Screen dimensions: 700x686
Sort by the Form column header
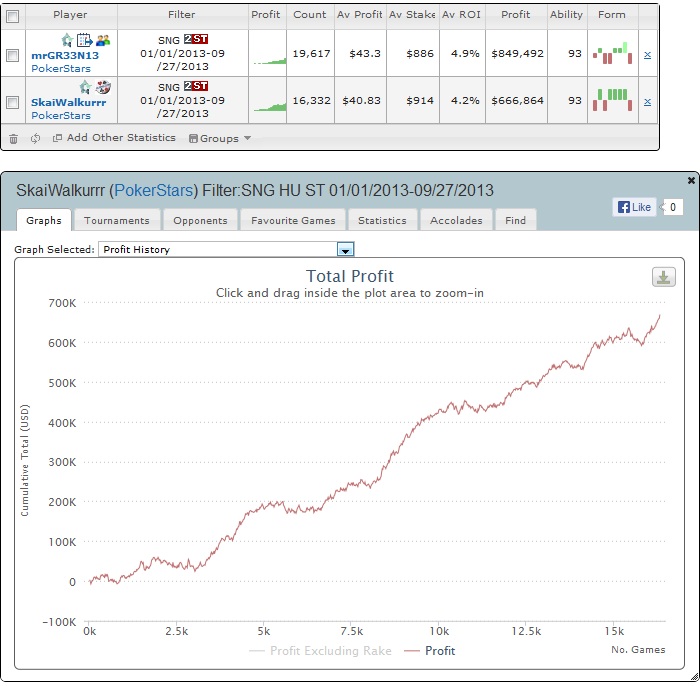click(x=612, y=15)
